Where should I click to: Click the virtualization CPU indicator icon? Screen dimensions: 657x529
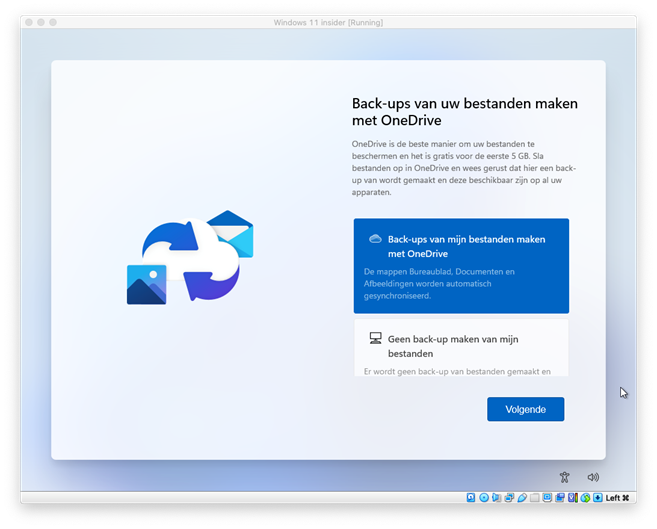coord(573,498)
